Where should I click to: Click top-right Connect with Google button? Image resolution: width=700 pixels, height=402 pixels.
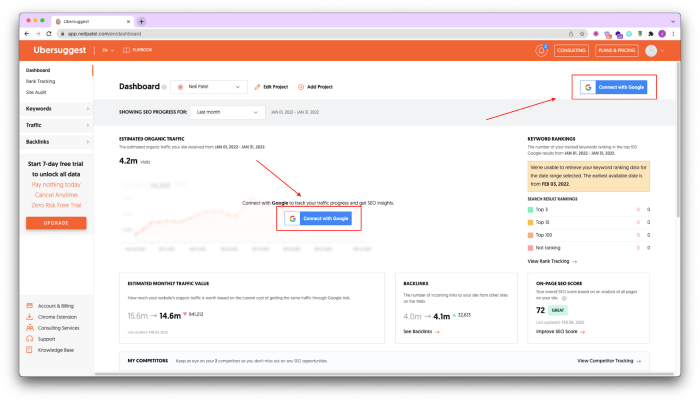613,87
